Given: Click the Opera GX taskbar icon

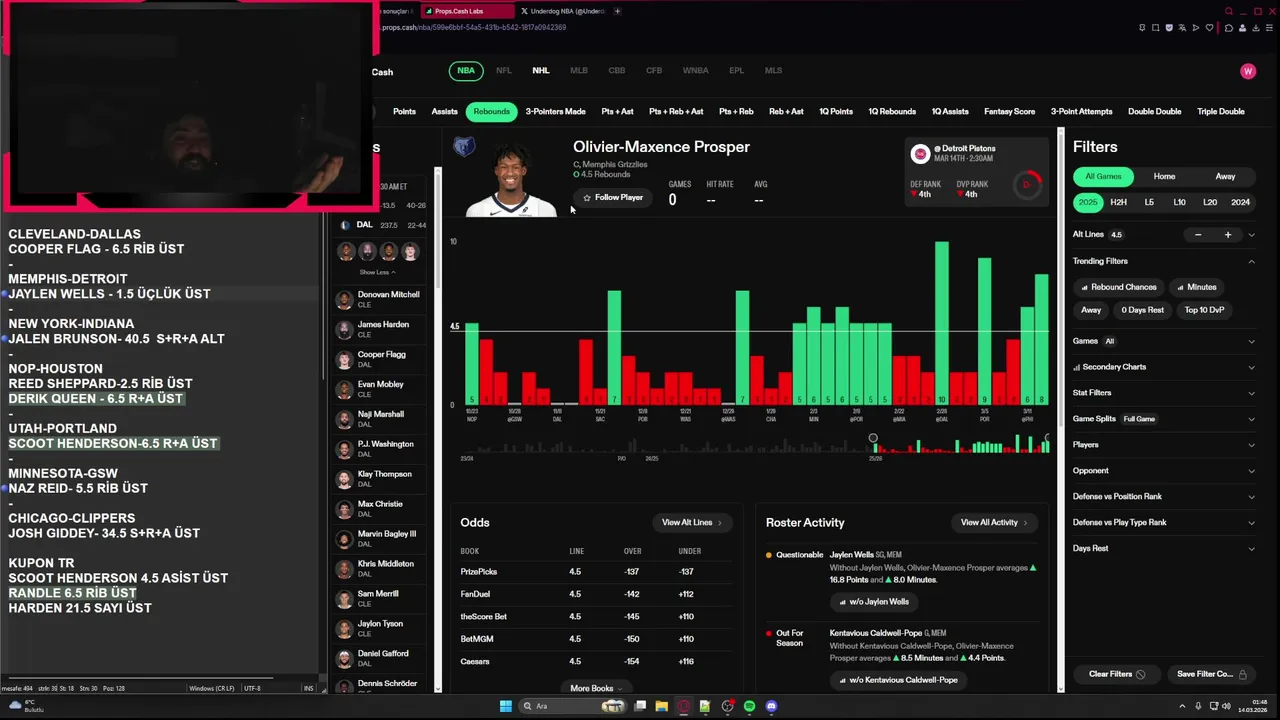Looking at the screenshot, I should [x=683, y=706].
